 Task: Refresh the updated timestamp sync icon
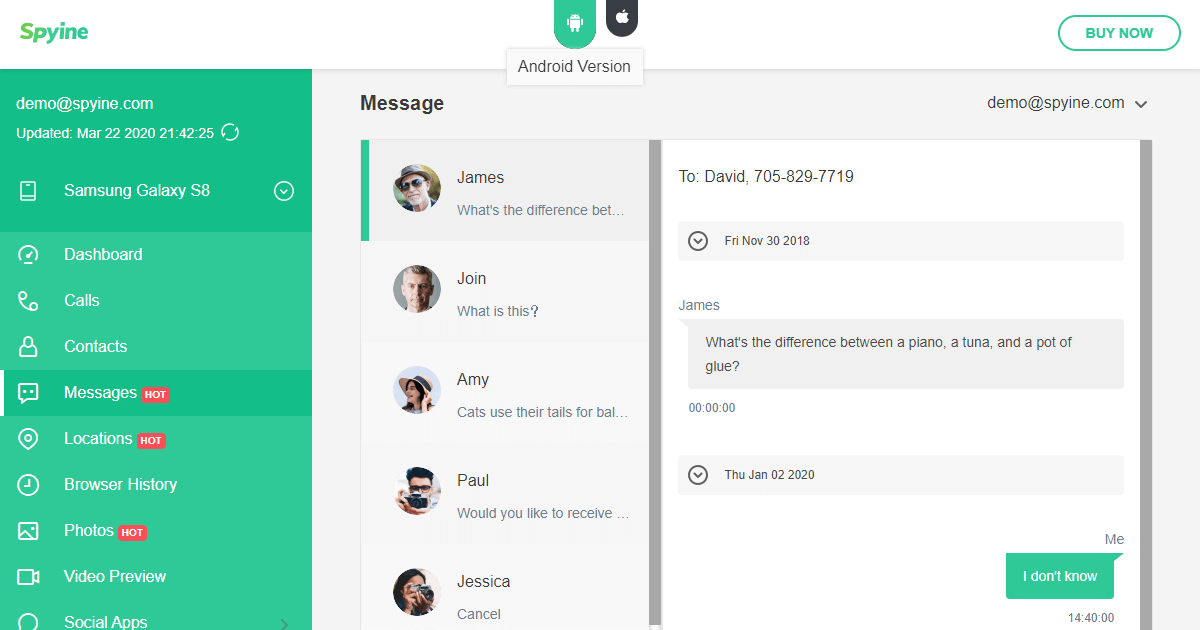pyautogui.click(x=230, y=132)
